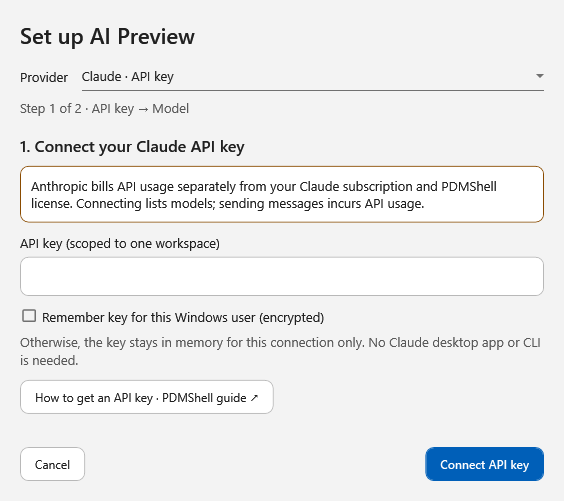Enable Remember key for this Windows user checkbox

[x=29, y=316]
